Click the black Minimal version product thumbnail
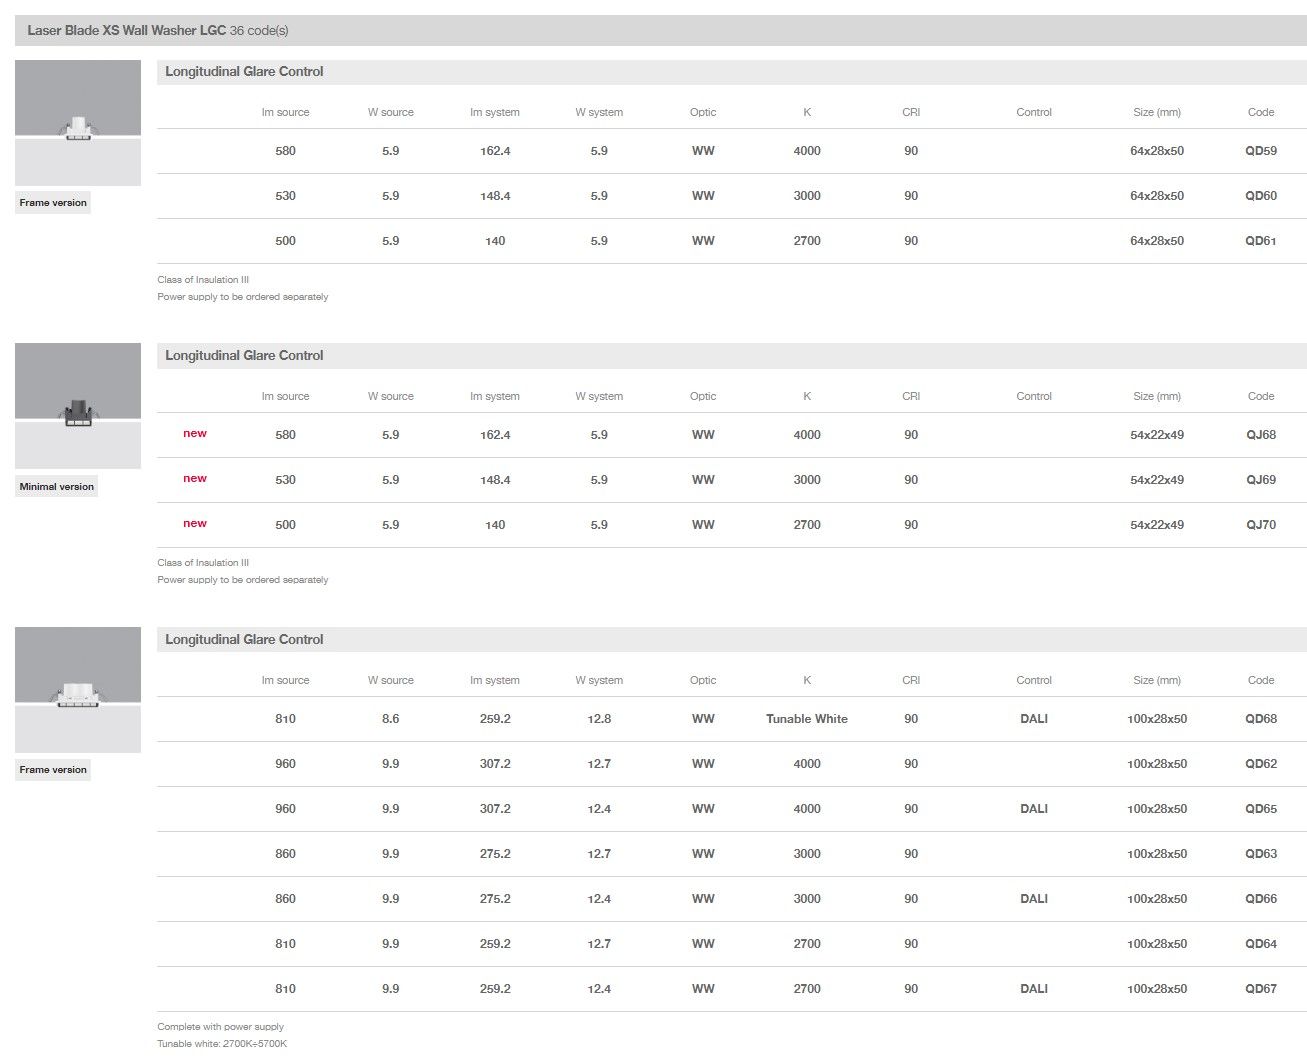The image size is (1307, 1061). [x=78, y=406]
